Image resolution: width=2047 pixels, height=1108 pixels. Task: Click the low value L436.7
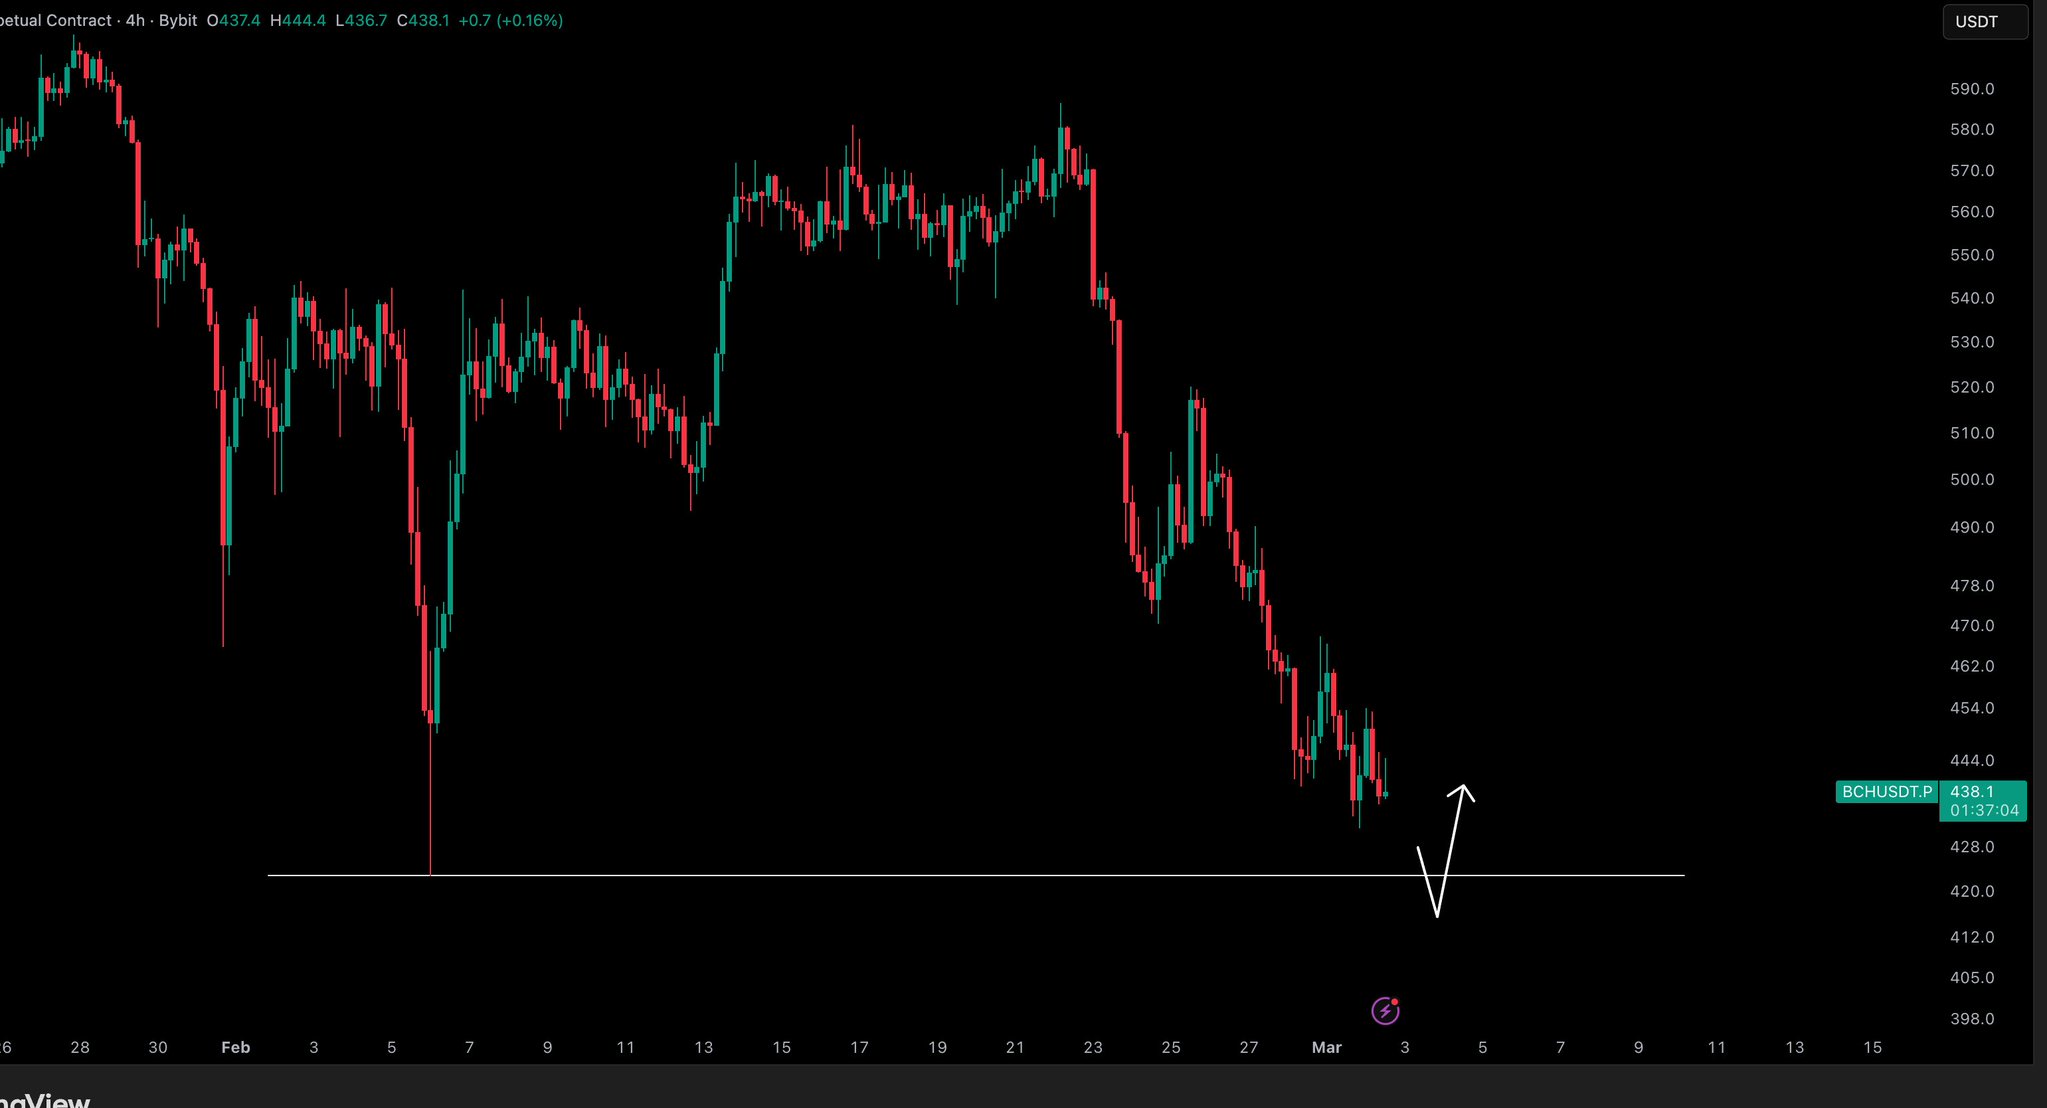pyautogui.click(x=361, y=20)
